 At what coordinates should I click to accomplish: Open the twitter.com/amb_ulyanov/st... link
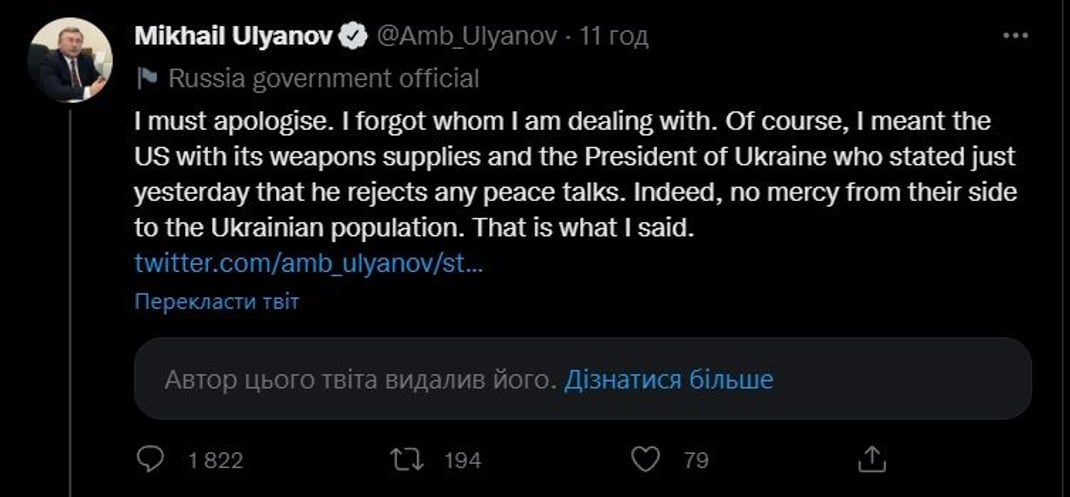click(x=308, y=264)
